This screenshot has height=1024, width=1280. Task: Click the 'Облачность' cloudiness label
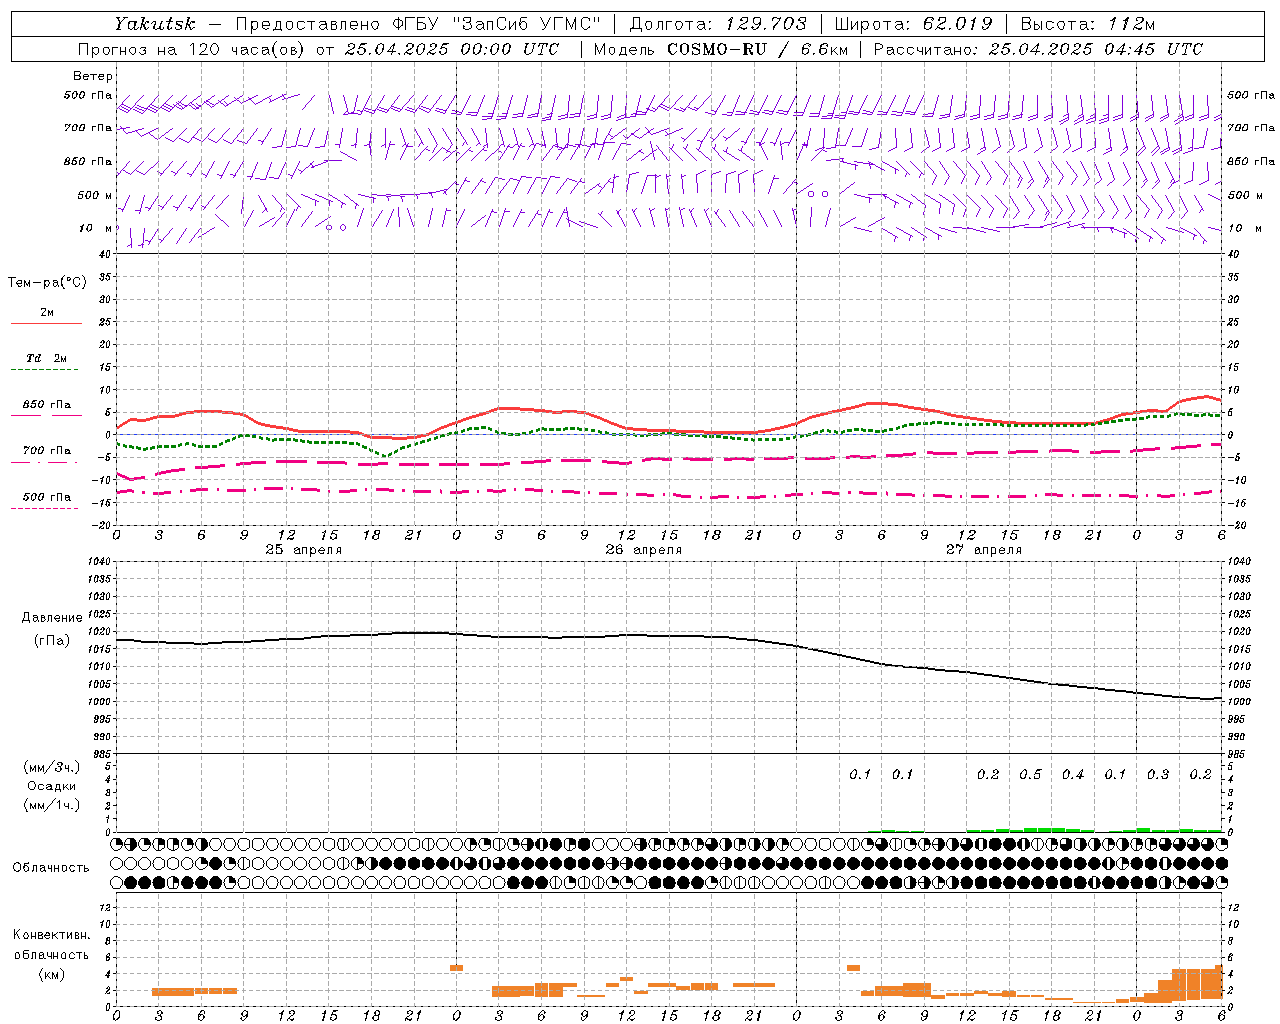(x=51, y=868)
